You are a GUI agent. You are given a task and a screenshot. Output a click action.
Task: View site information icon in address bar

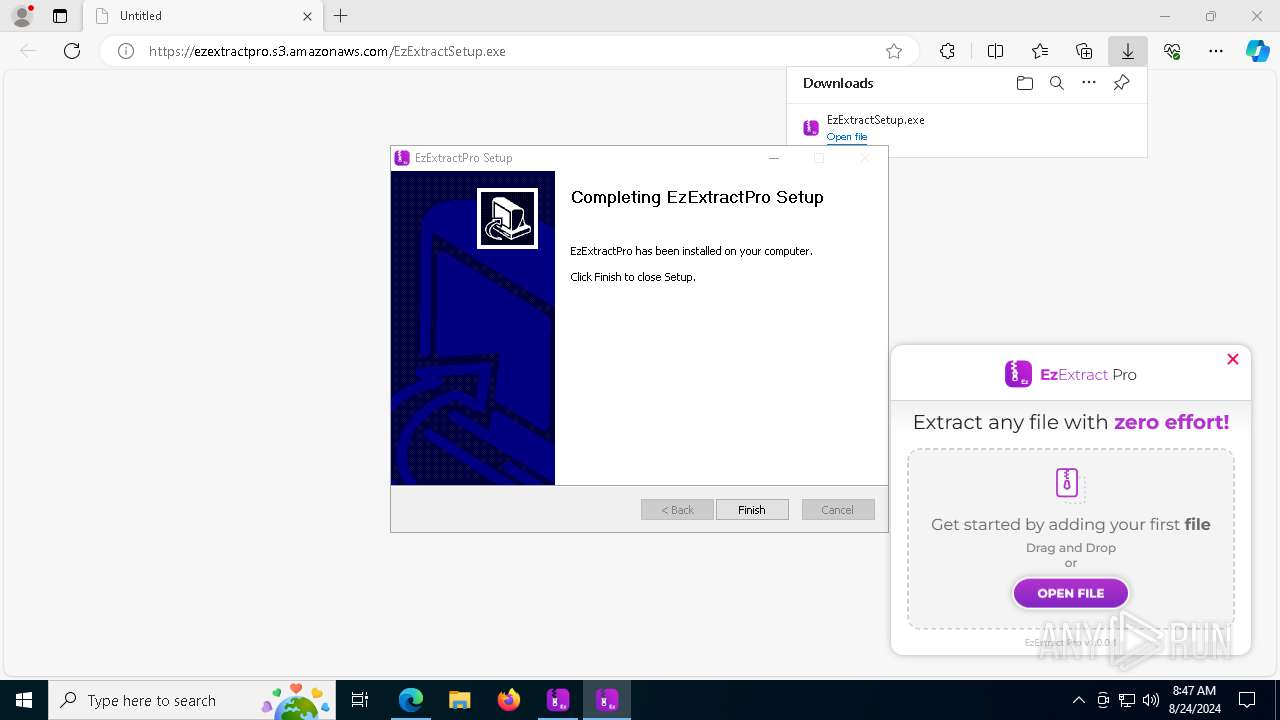(126, 51)
